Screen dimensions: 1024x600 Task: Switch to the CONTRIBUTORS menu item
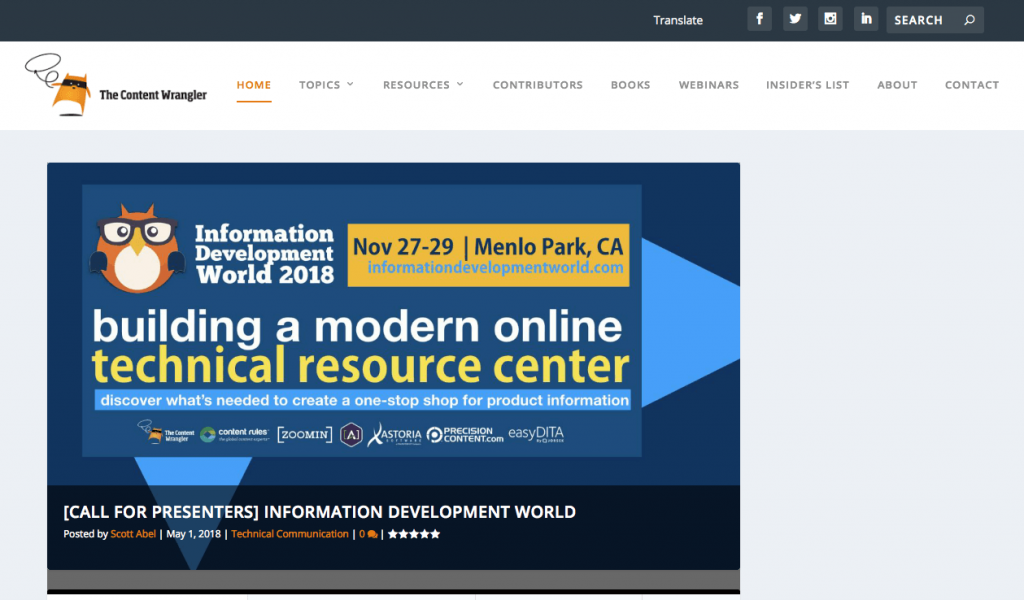[537, 85]
